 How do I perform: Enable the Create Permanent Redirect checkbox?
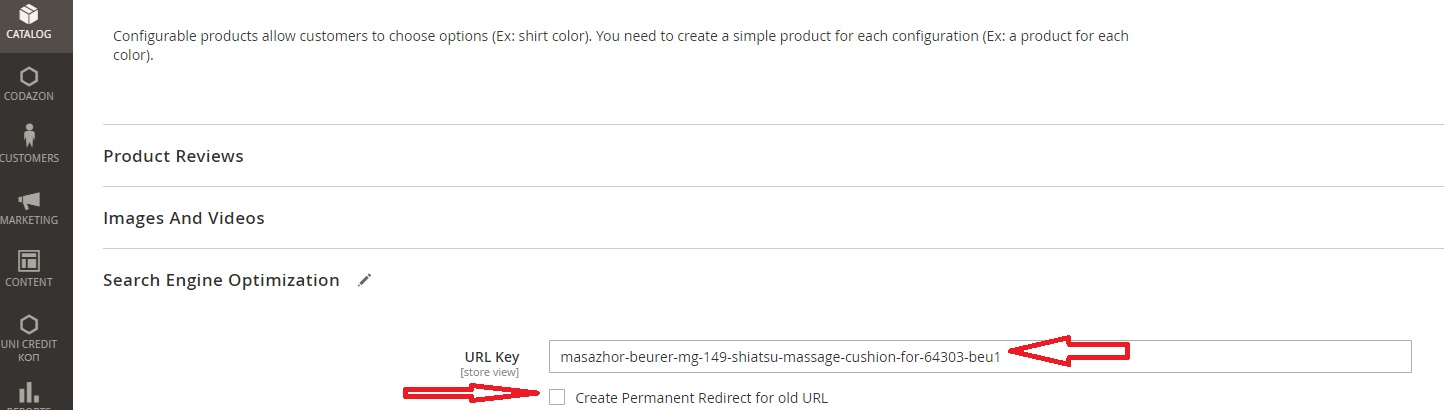(557, 397)
